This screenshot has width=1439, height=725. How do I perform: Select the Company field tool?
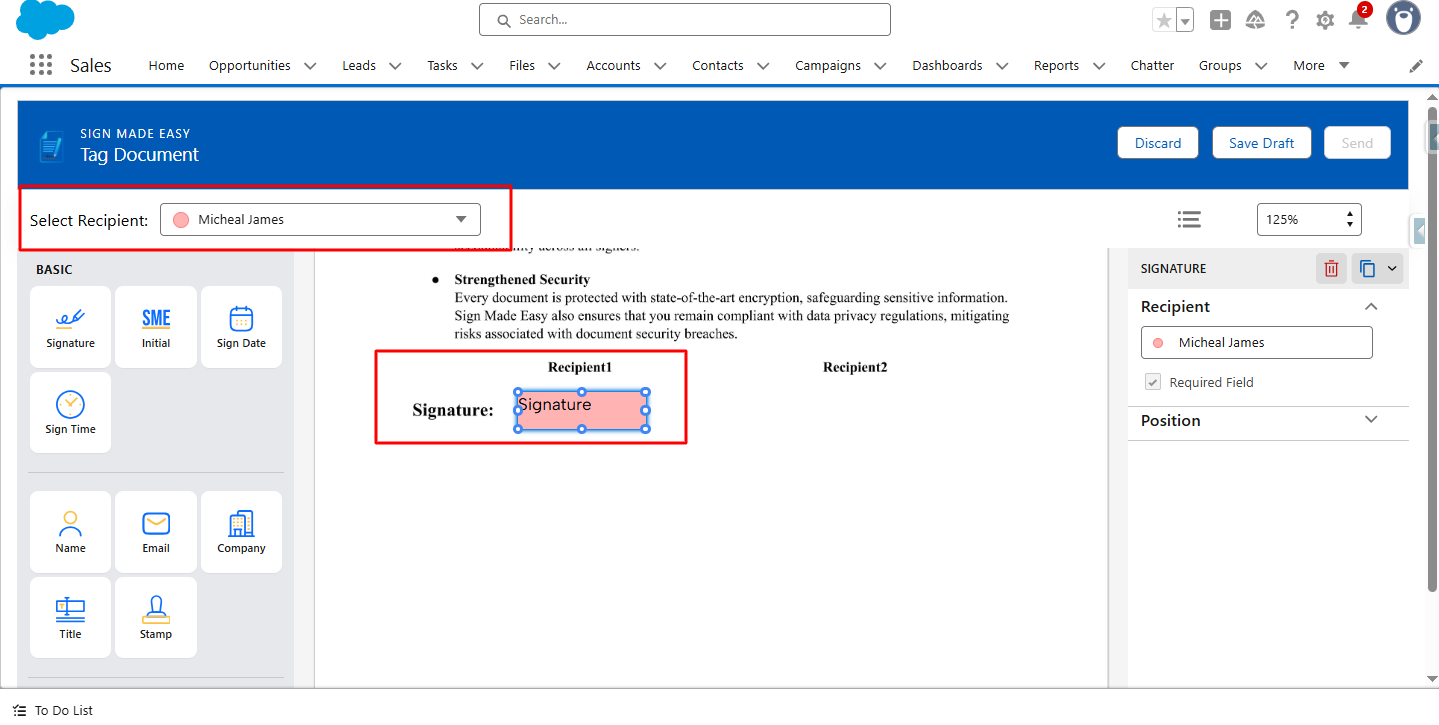tap(241, 531)
